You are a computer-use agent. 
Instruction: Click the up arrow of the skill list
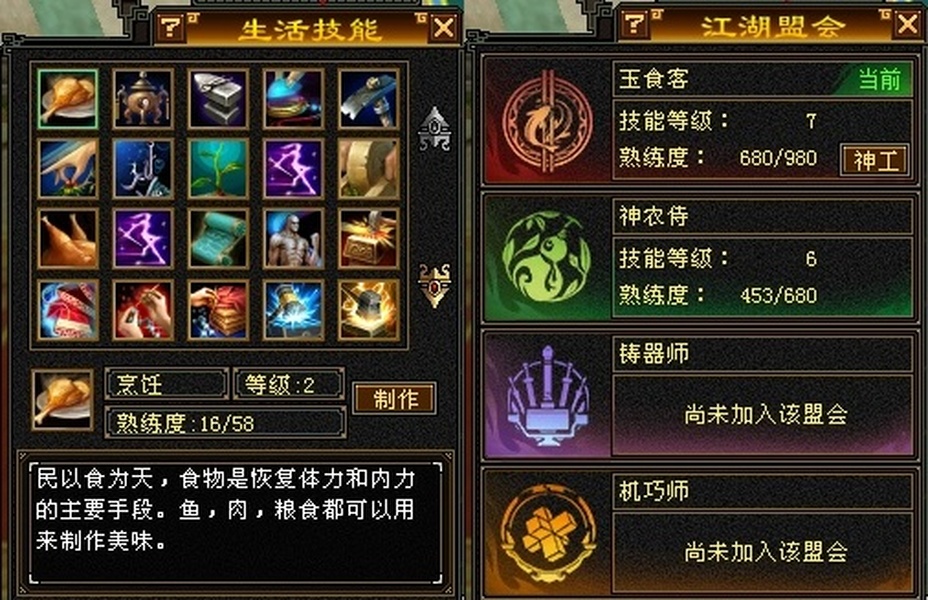(434, 129)
